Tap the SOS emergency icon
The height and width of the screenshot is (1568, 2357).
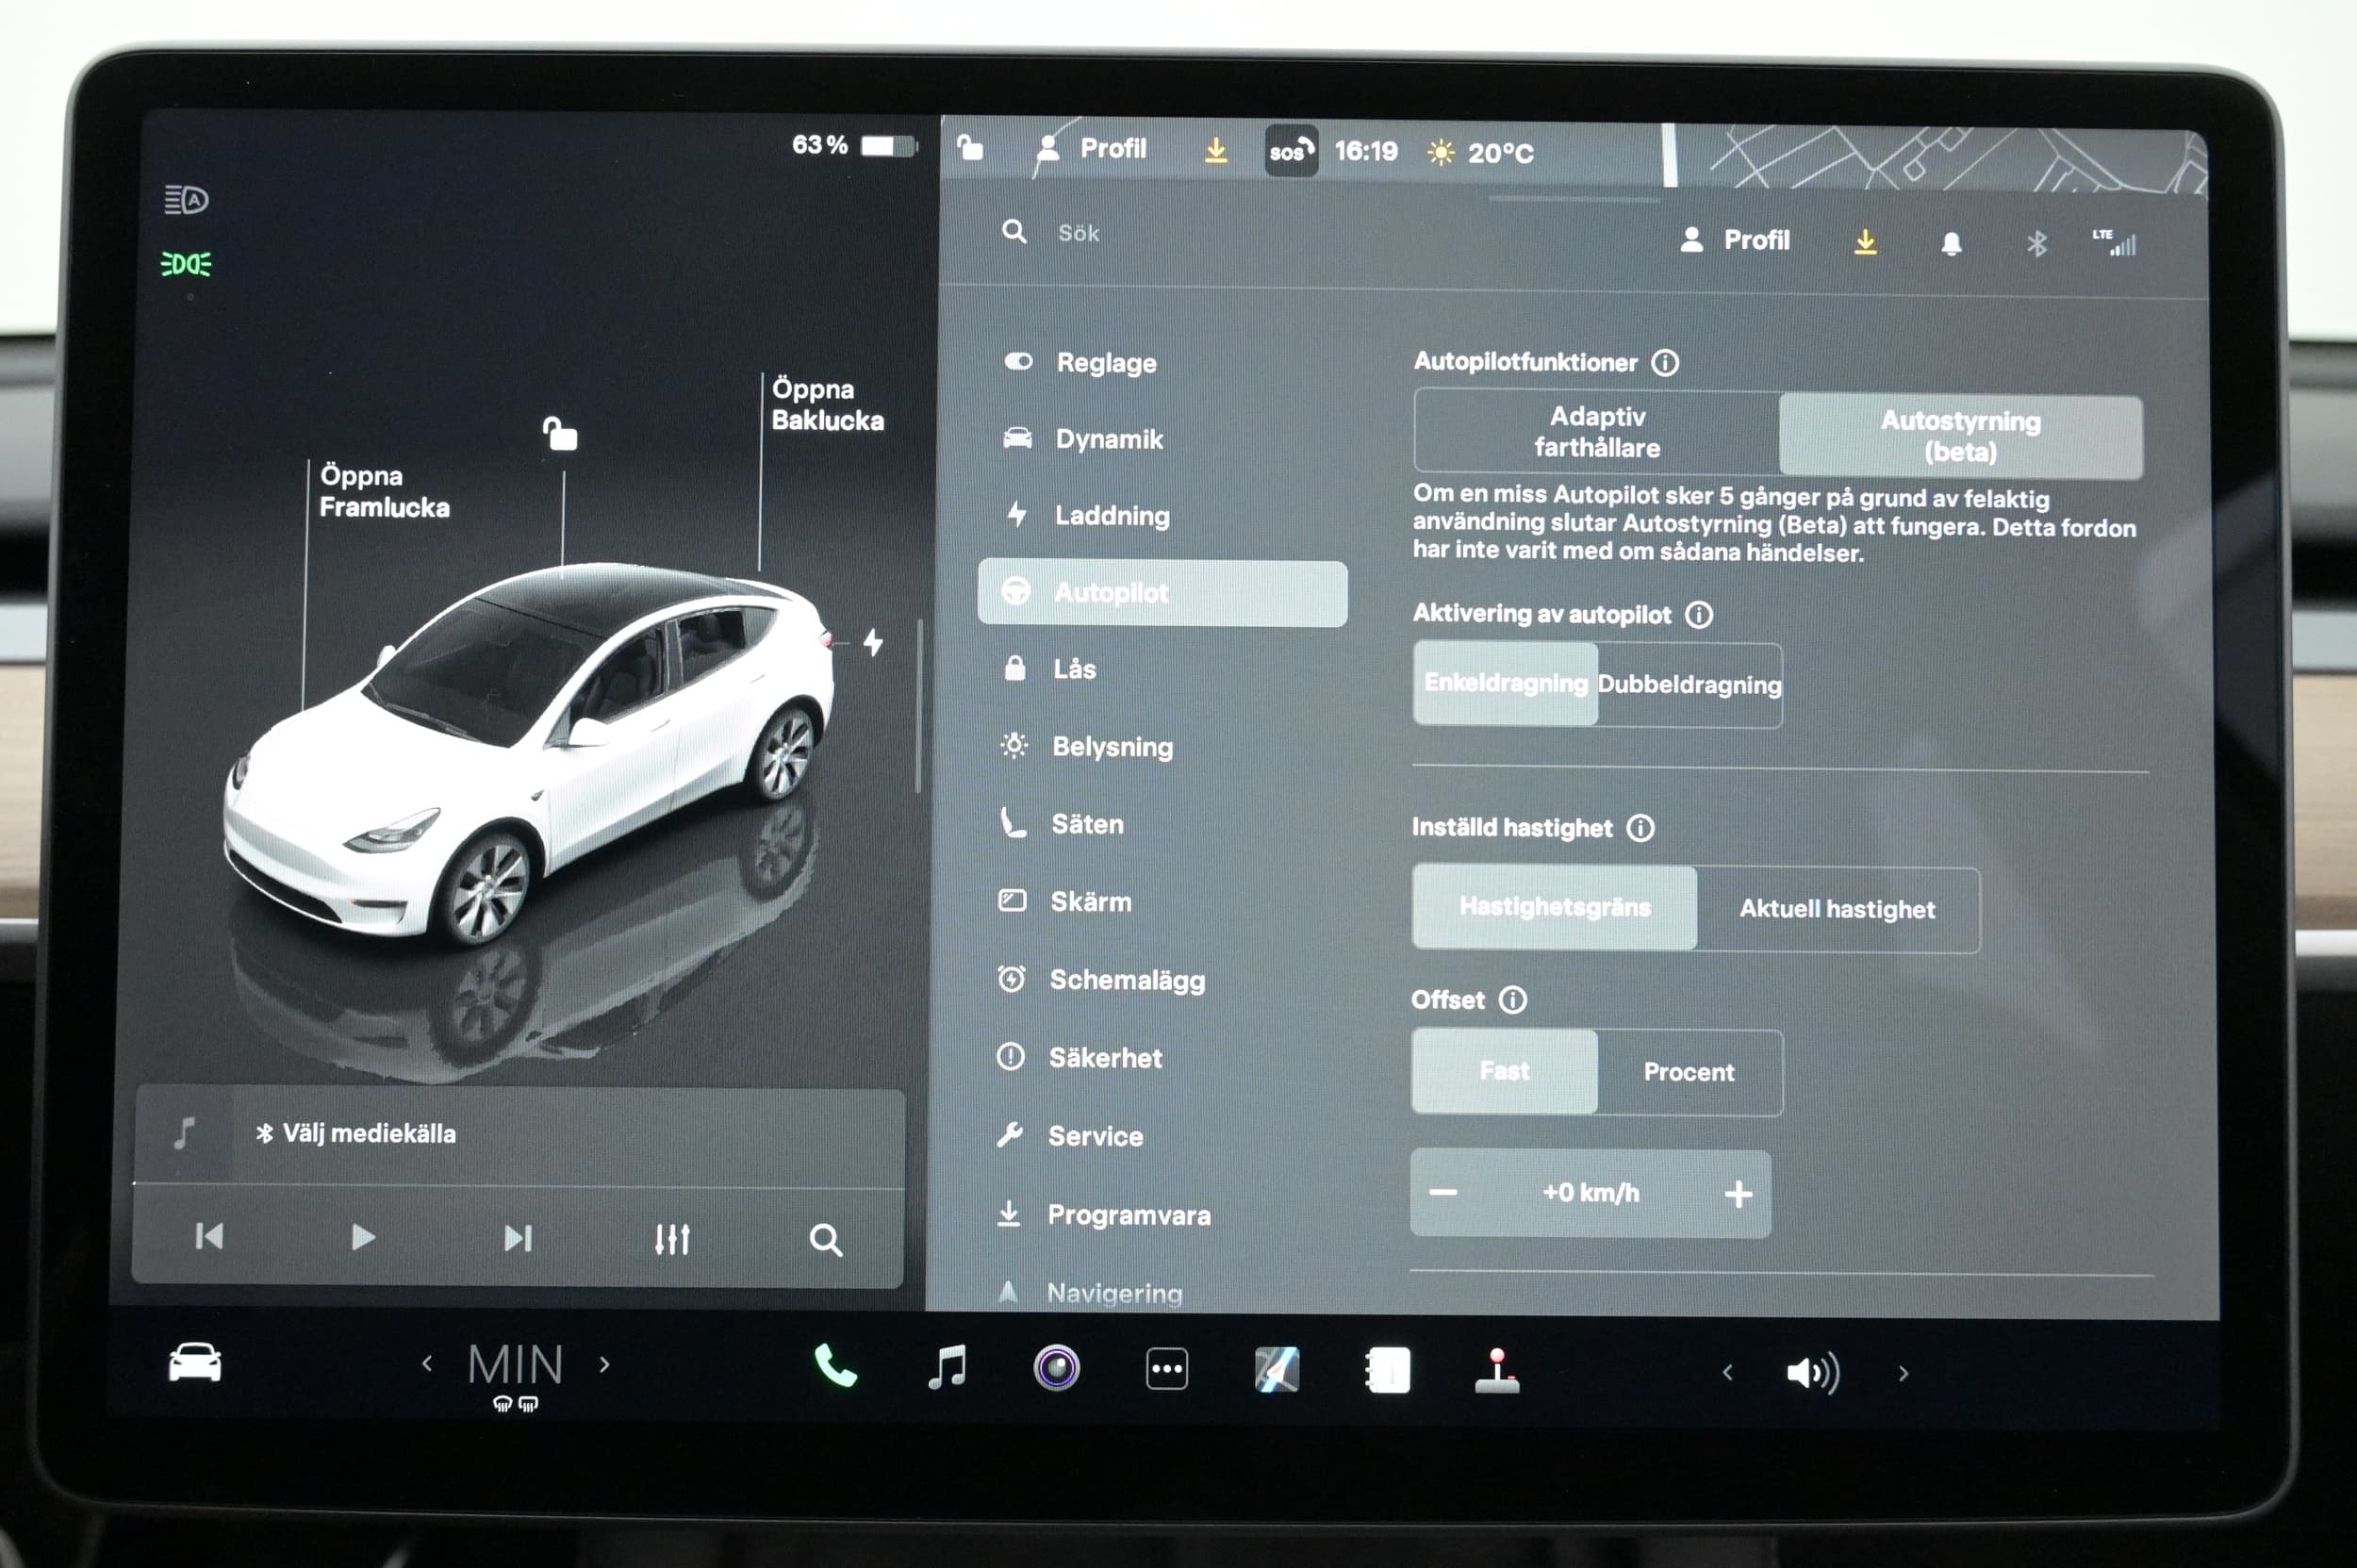1290,151
